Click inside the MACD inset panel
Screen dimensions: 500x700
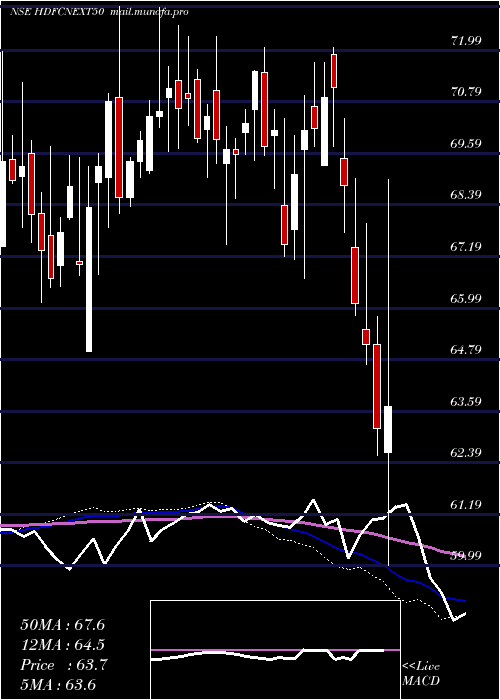click(x=275, y=650)
